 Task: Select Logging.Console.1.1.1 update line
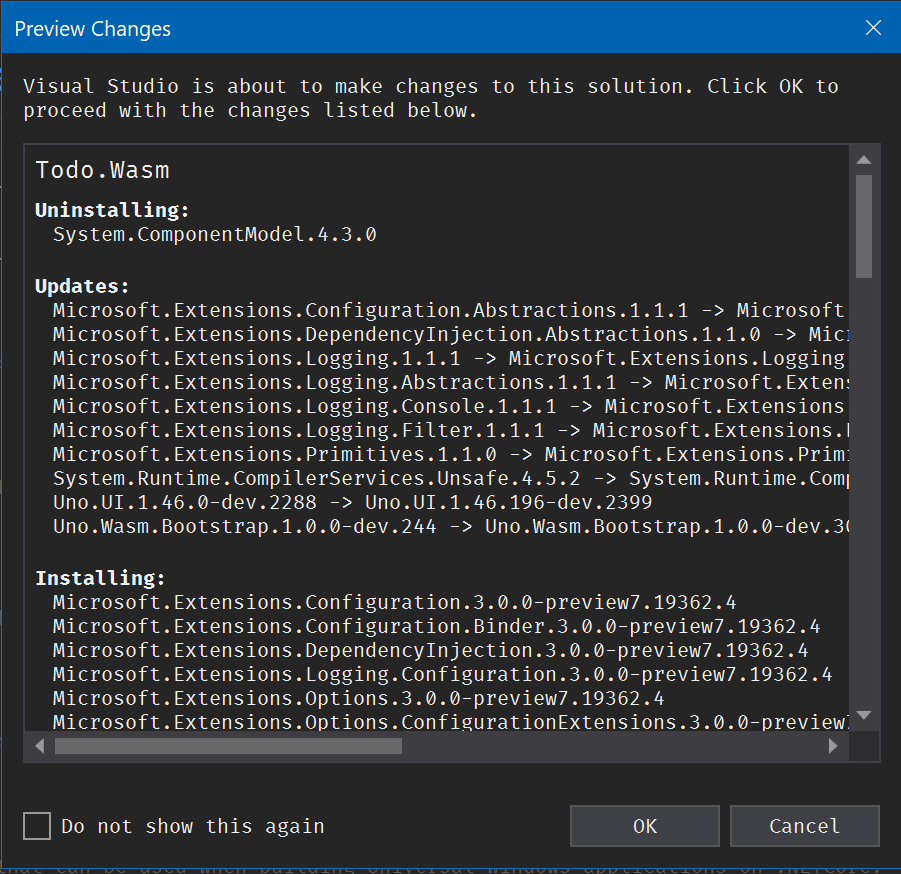coord(448,407)
